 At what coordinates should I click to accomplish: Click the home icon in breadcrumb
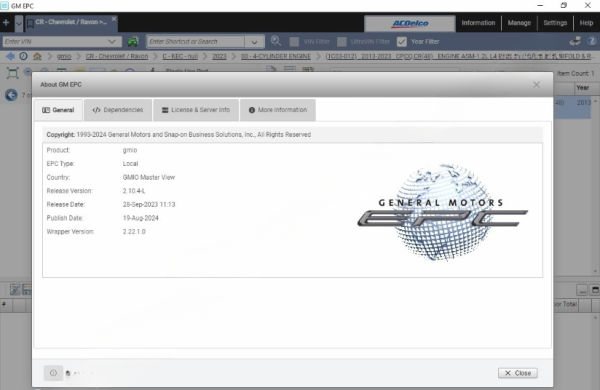(37, 56)
